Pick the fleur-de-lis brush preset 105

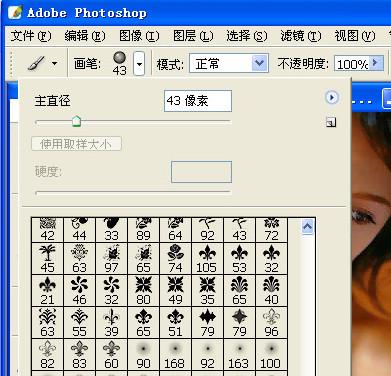[x=207, y=259]
